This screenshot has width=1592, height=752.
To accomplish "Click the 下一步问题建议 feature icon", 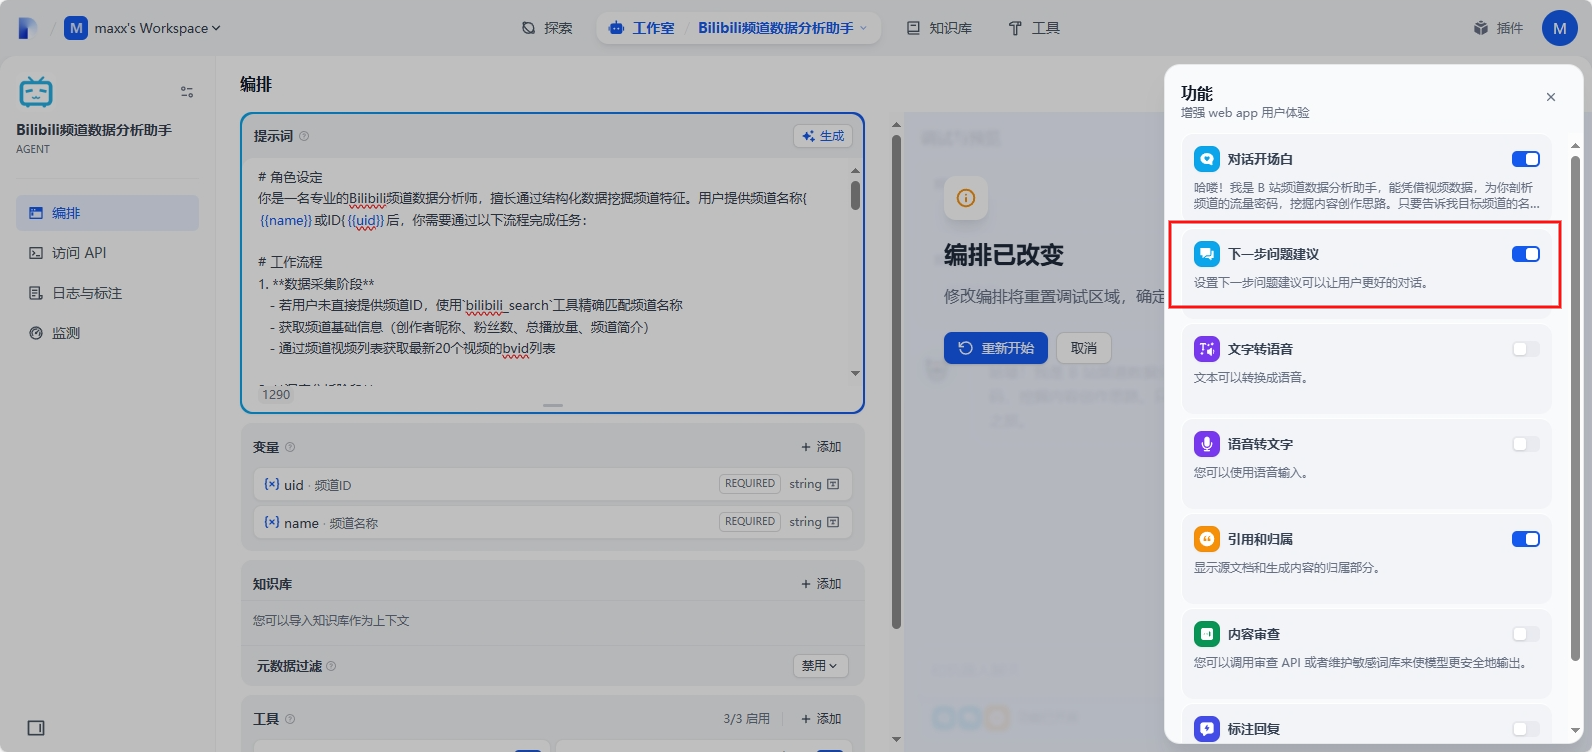I will [x=1207, y=254].
